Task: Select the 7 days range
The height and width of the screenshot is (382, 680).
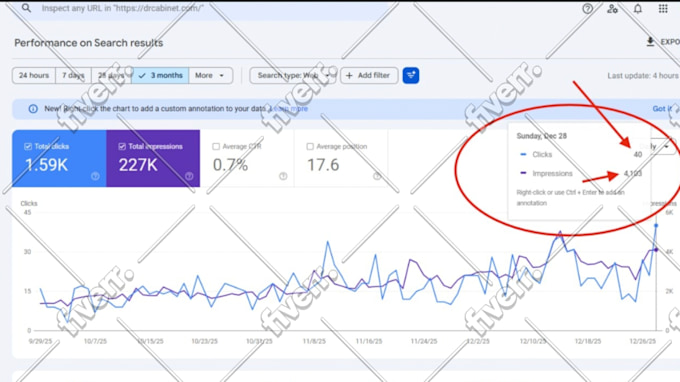Action: click(x=73, y=75)
